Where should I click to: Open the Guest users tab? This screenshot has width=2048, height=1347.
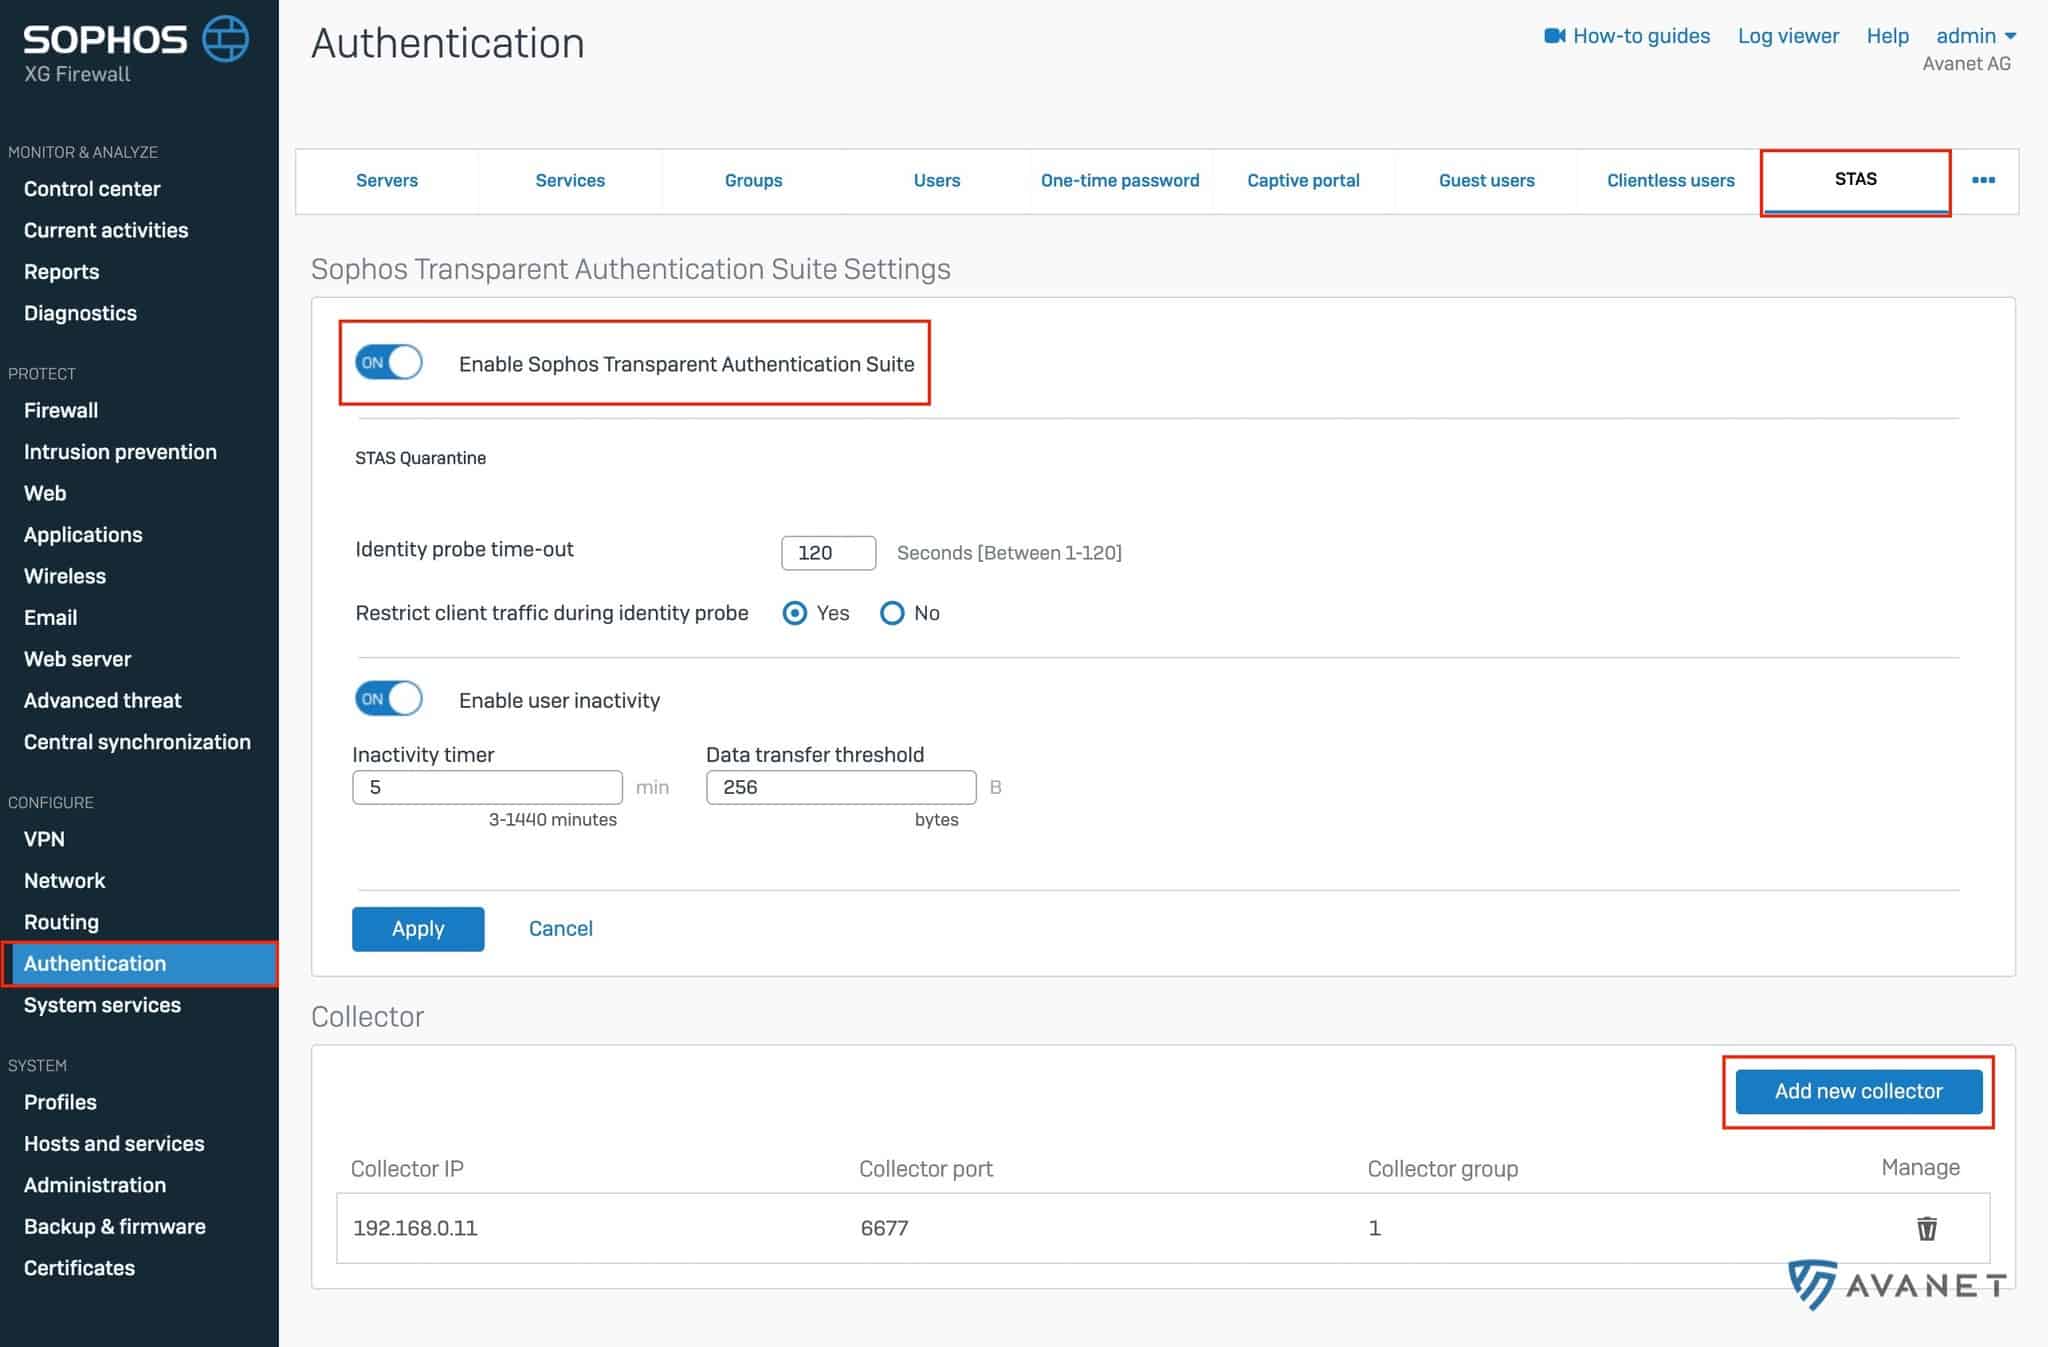tap(1487, 181)
